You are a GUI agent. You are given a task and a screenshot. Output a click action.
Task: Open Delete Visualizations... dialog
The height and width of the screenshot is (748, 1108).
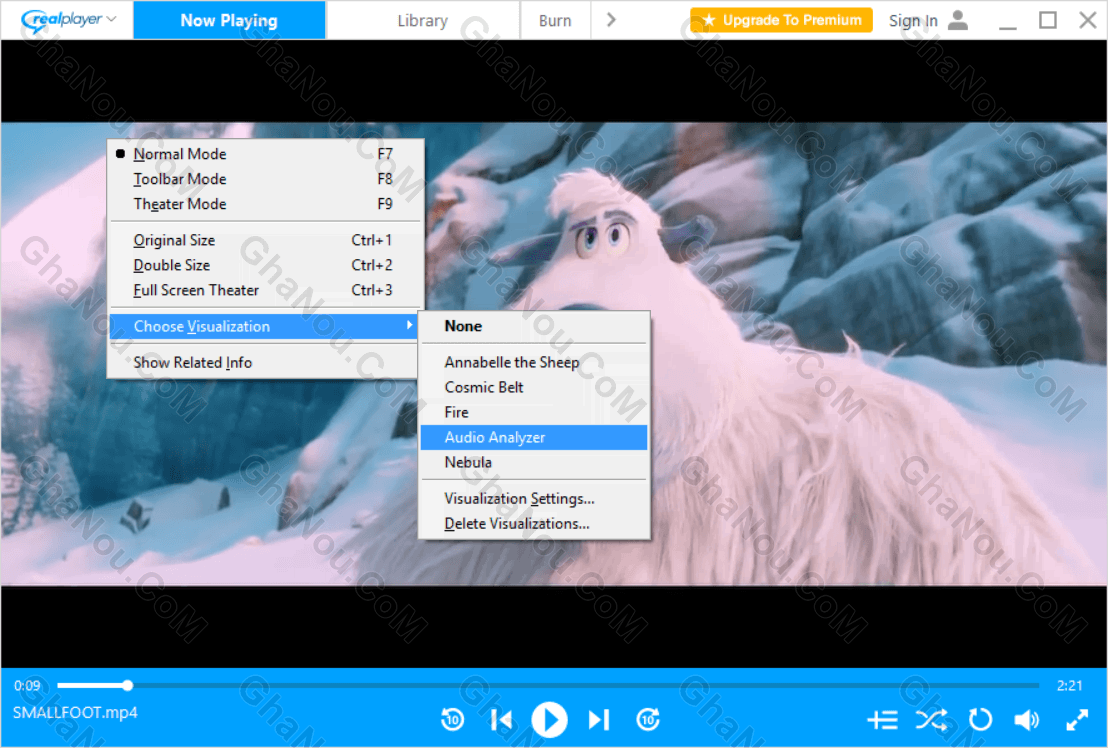click(x=534, y=523)
